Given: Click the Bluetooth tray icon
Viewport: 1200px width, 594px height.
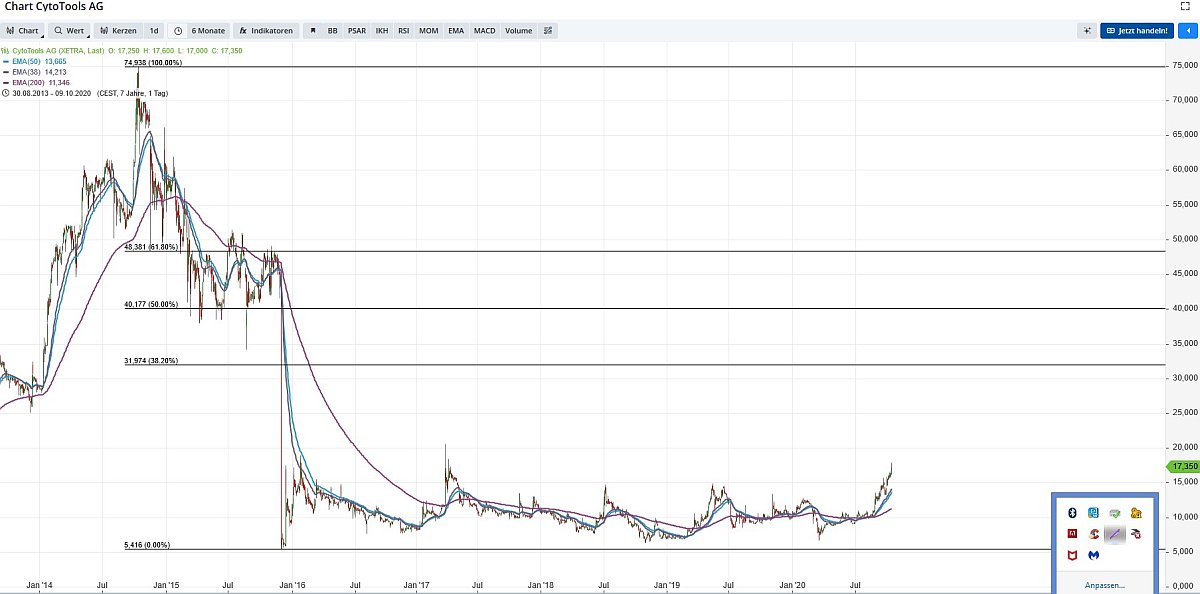Looking at the screenshot, I should point(1071,513).
